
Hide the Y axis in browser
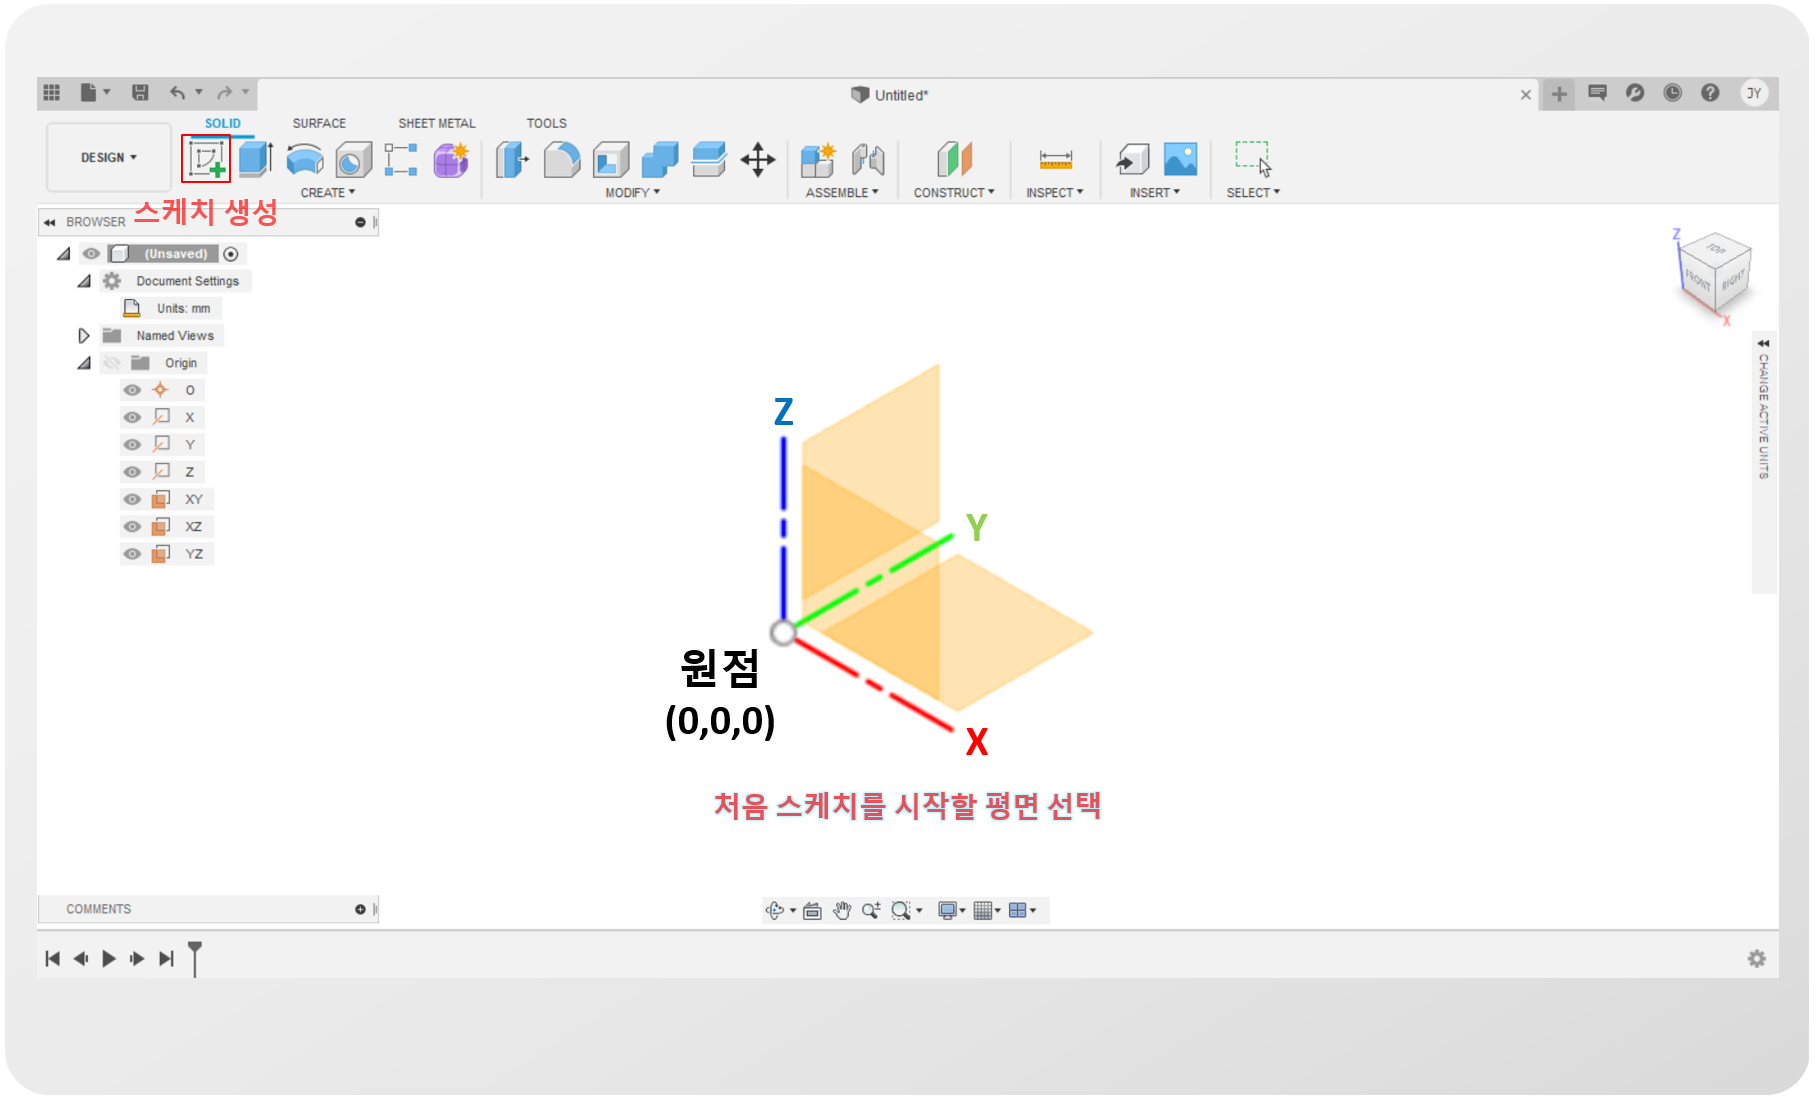tap(132, 444)
